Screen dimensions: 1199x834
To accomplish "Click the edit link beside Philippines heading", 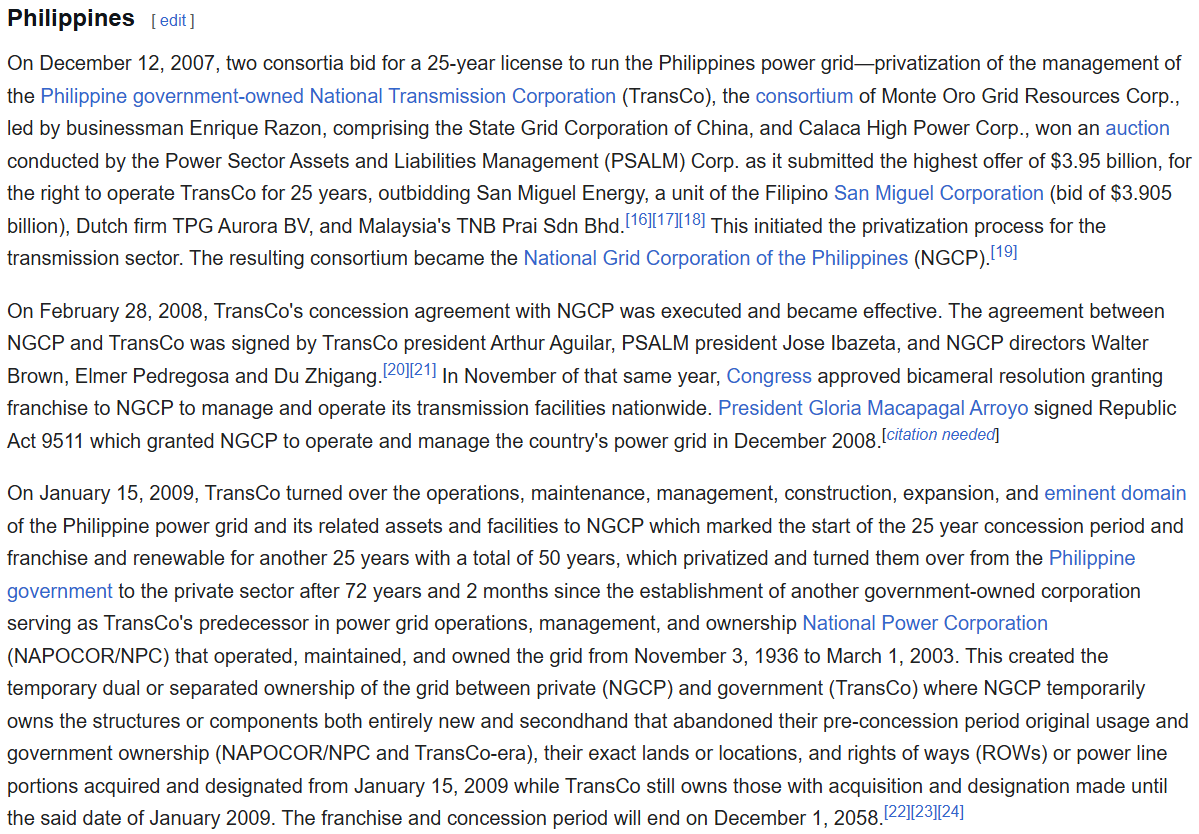I will 173,21.
